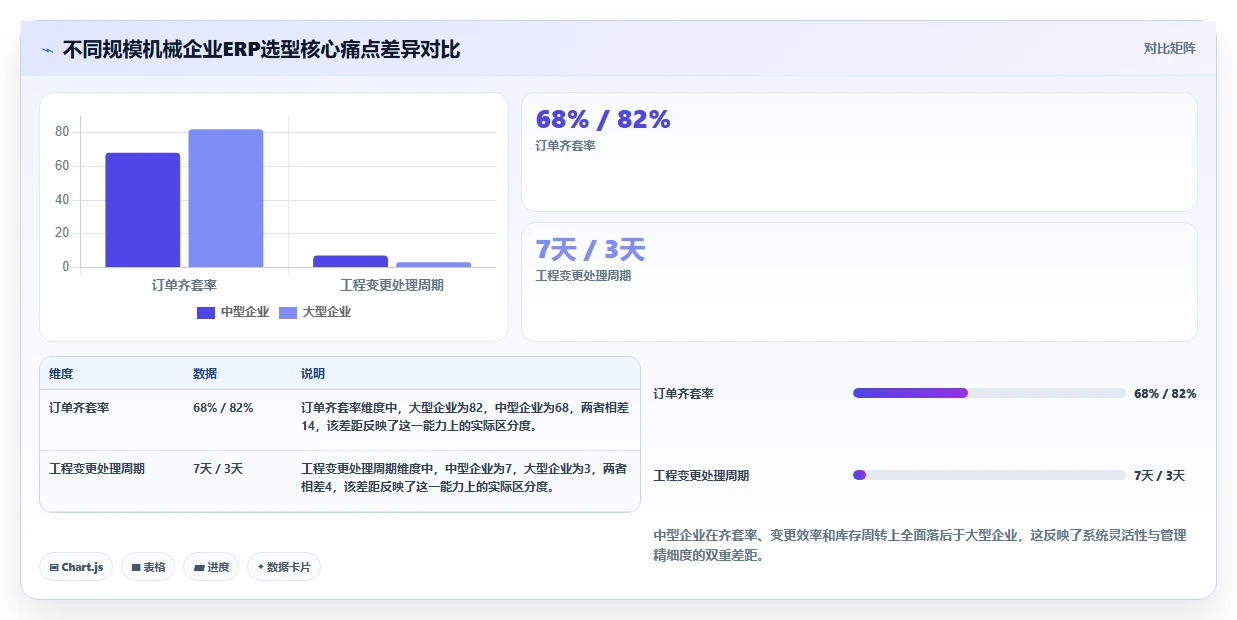Click the 7天 / 3天 value beside progress bar
Screen dimensions: 1237x620
[x=1159, y=476]
